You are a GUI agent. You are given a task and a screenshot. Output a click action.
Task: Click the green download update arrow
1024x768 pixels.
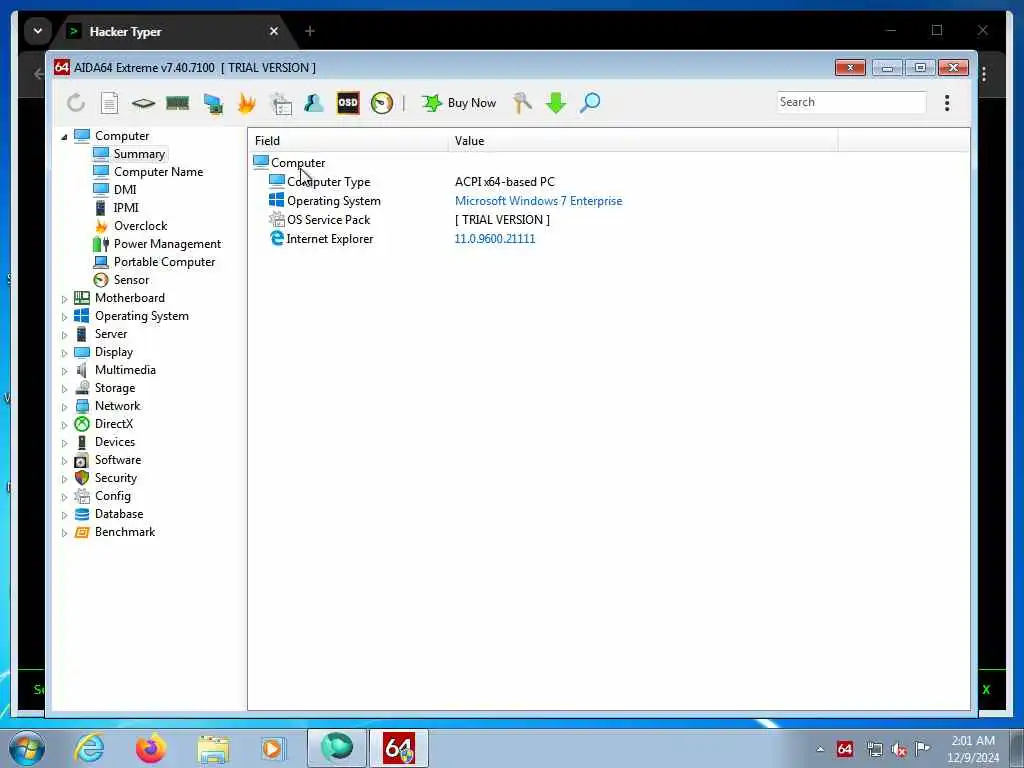point(556,103)
